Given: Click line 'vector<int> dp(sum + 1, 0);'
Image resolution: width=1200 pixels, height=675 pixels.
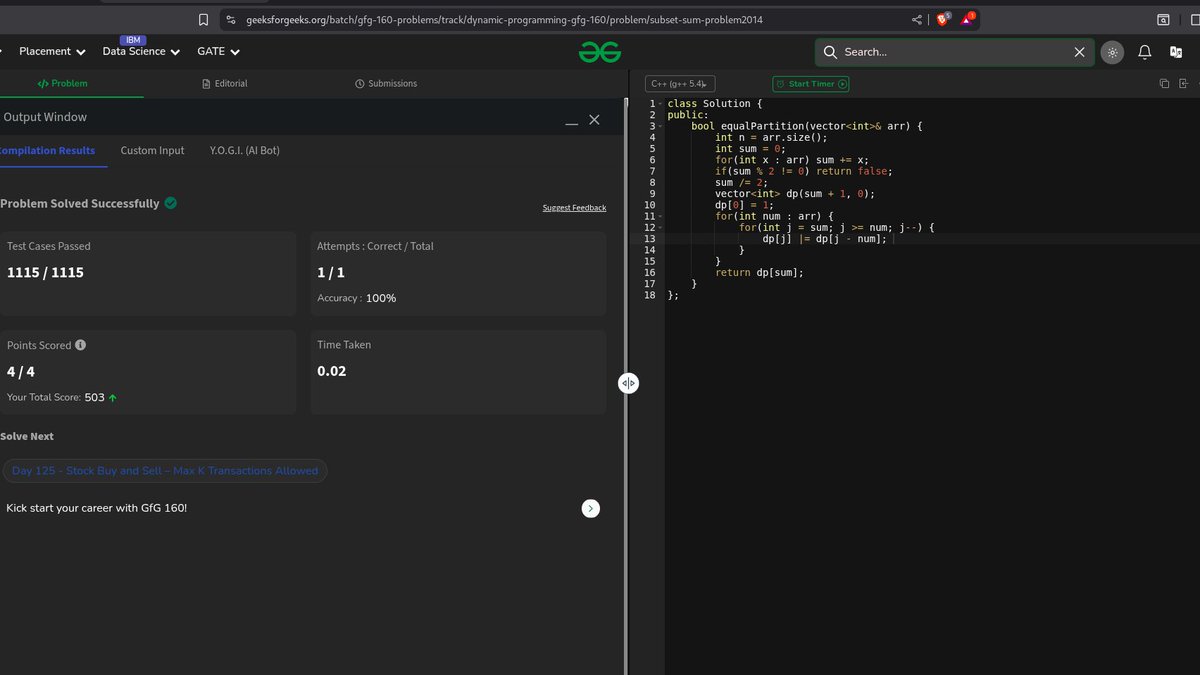Looking at the screenshot, I should point(795,194).
